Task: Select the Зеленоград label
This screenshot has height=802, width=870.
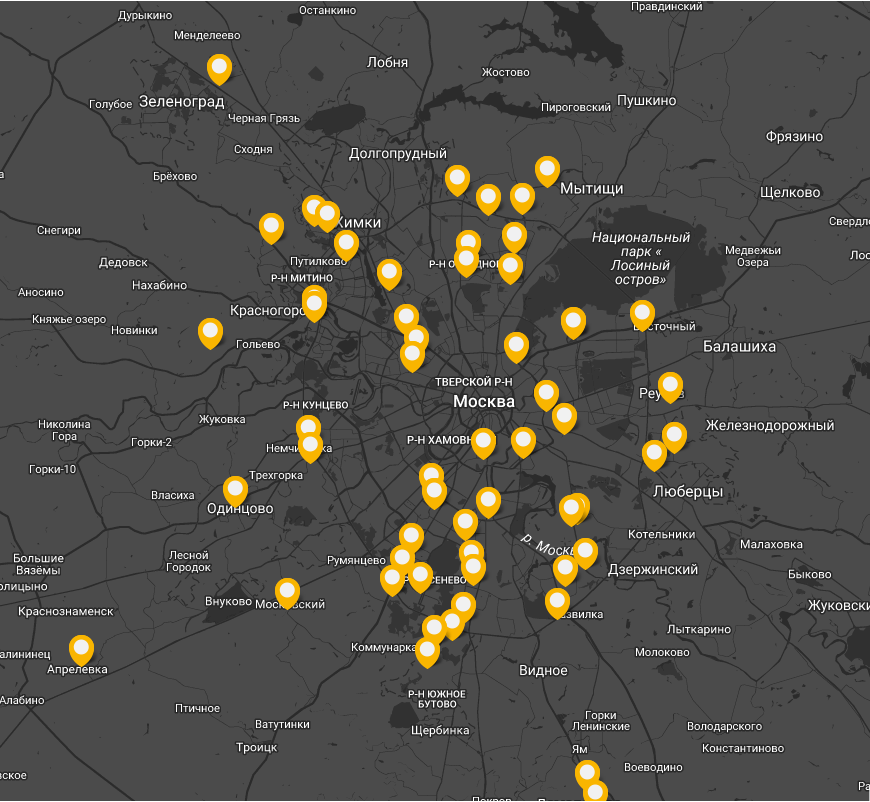Action: click(x=181, y=102)
